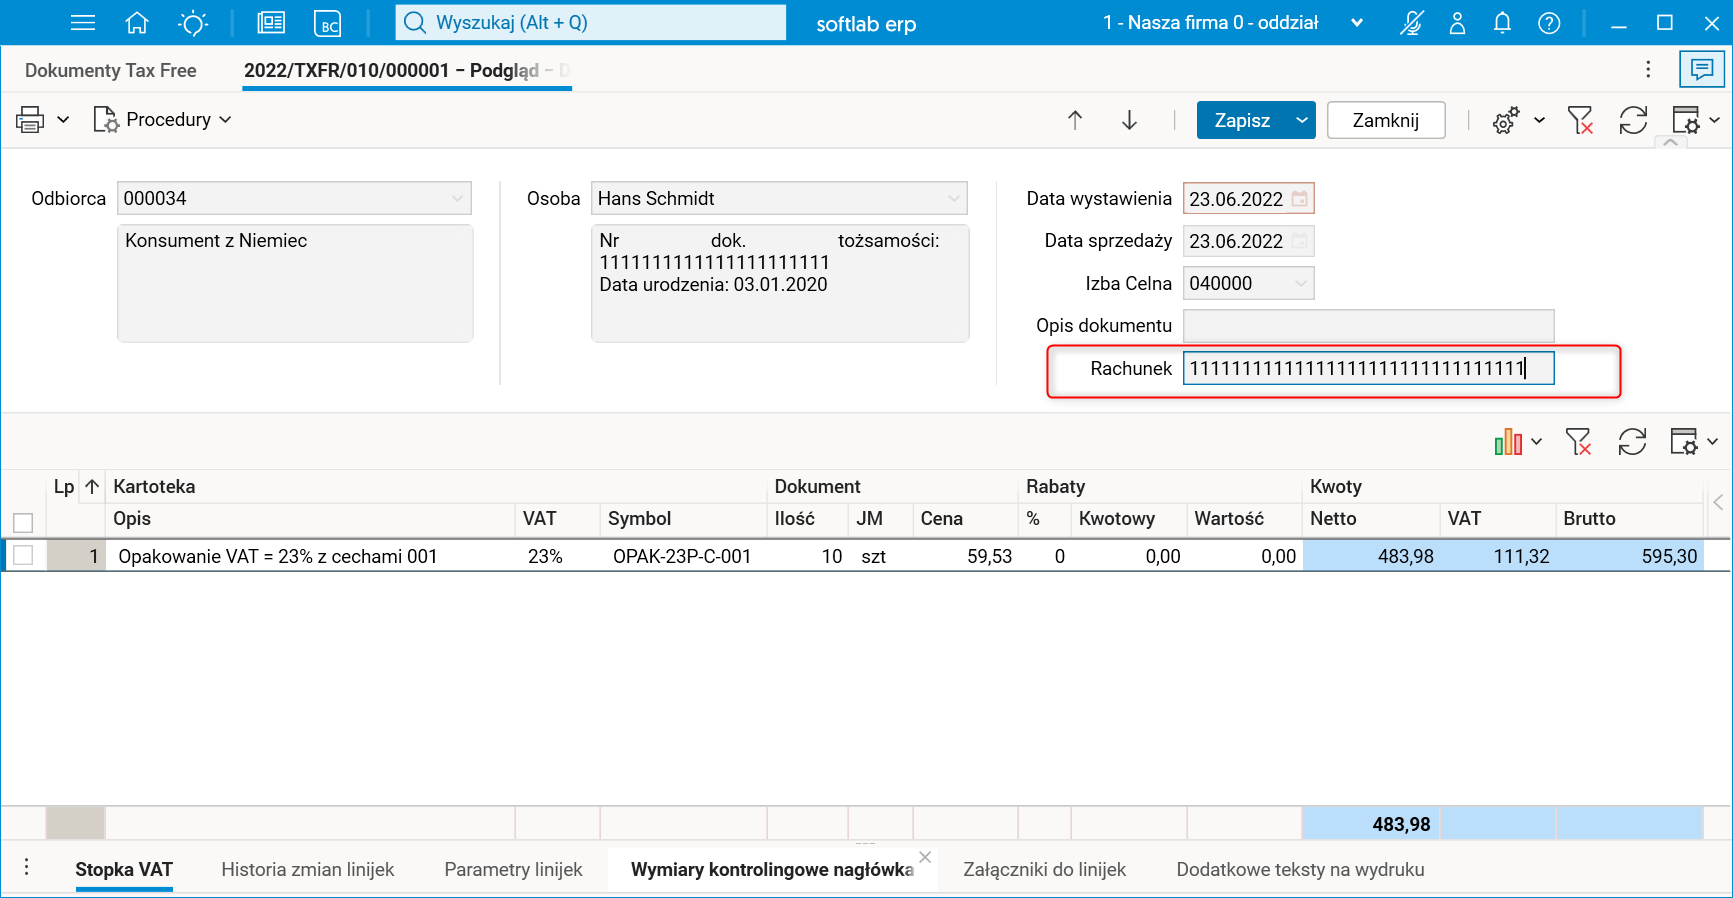Expand the Procedury menu
This screenshot has height=898, width=1733.
pos(162,120)
